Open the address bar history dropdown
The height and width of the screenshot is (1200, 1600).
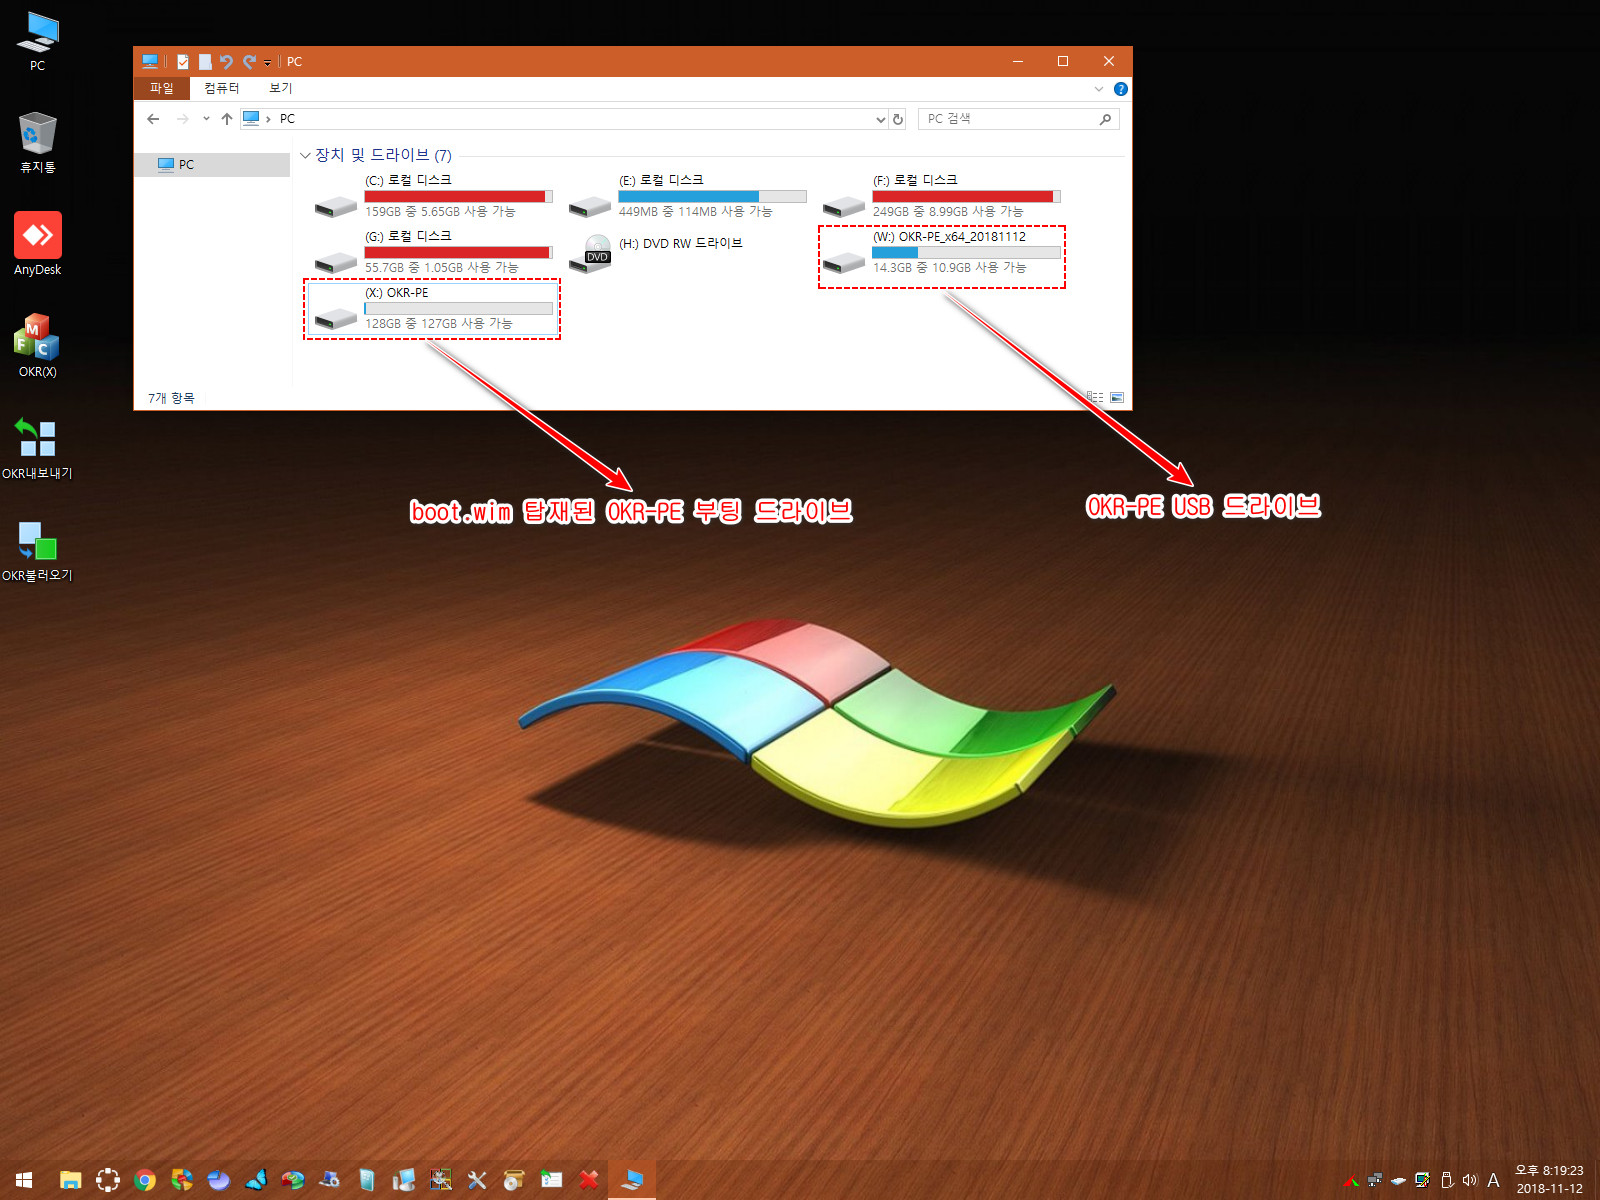(881, 119)
